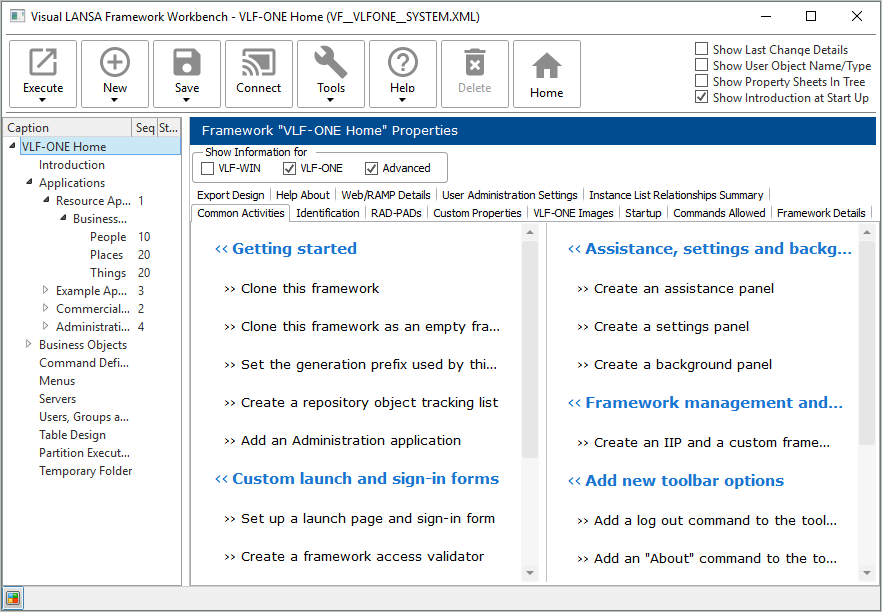Go to Home via house icon
This screenshot has height=612, width=882.
[x=547, y=66]
